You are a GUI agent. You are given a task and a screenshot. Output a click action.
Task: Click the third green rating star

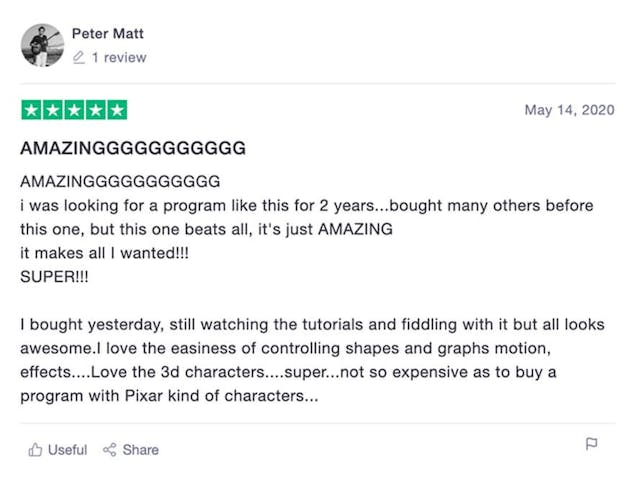pos(74,110)
